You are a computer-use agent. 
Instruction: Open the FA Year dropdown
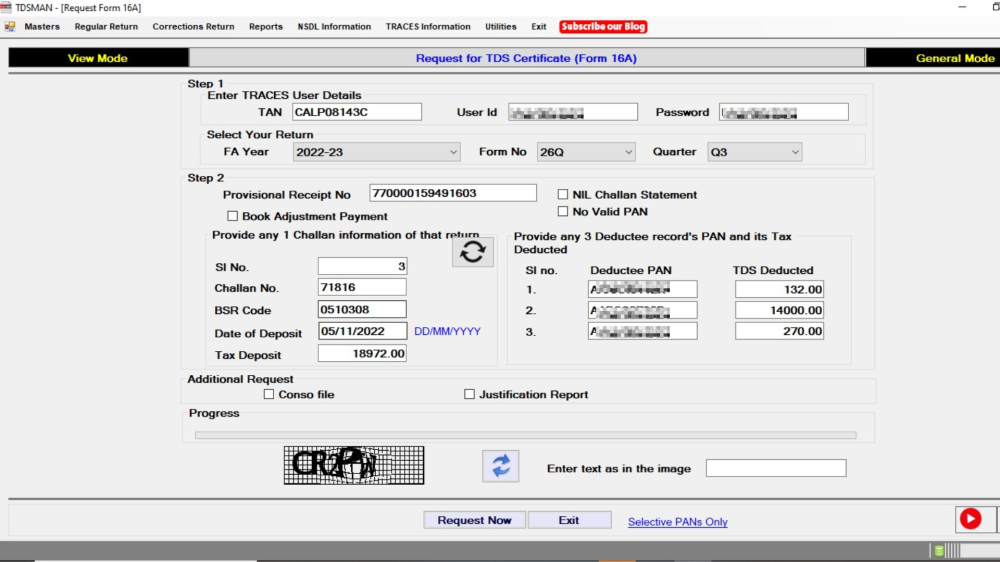tap(376, 152)
